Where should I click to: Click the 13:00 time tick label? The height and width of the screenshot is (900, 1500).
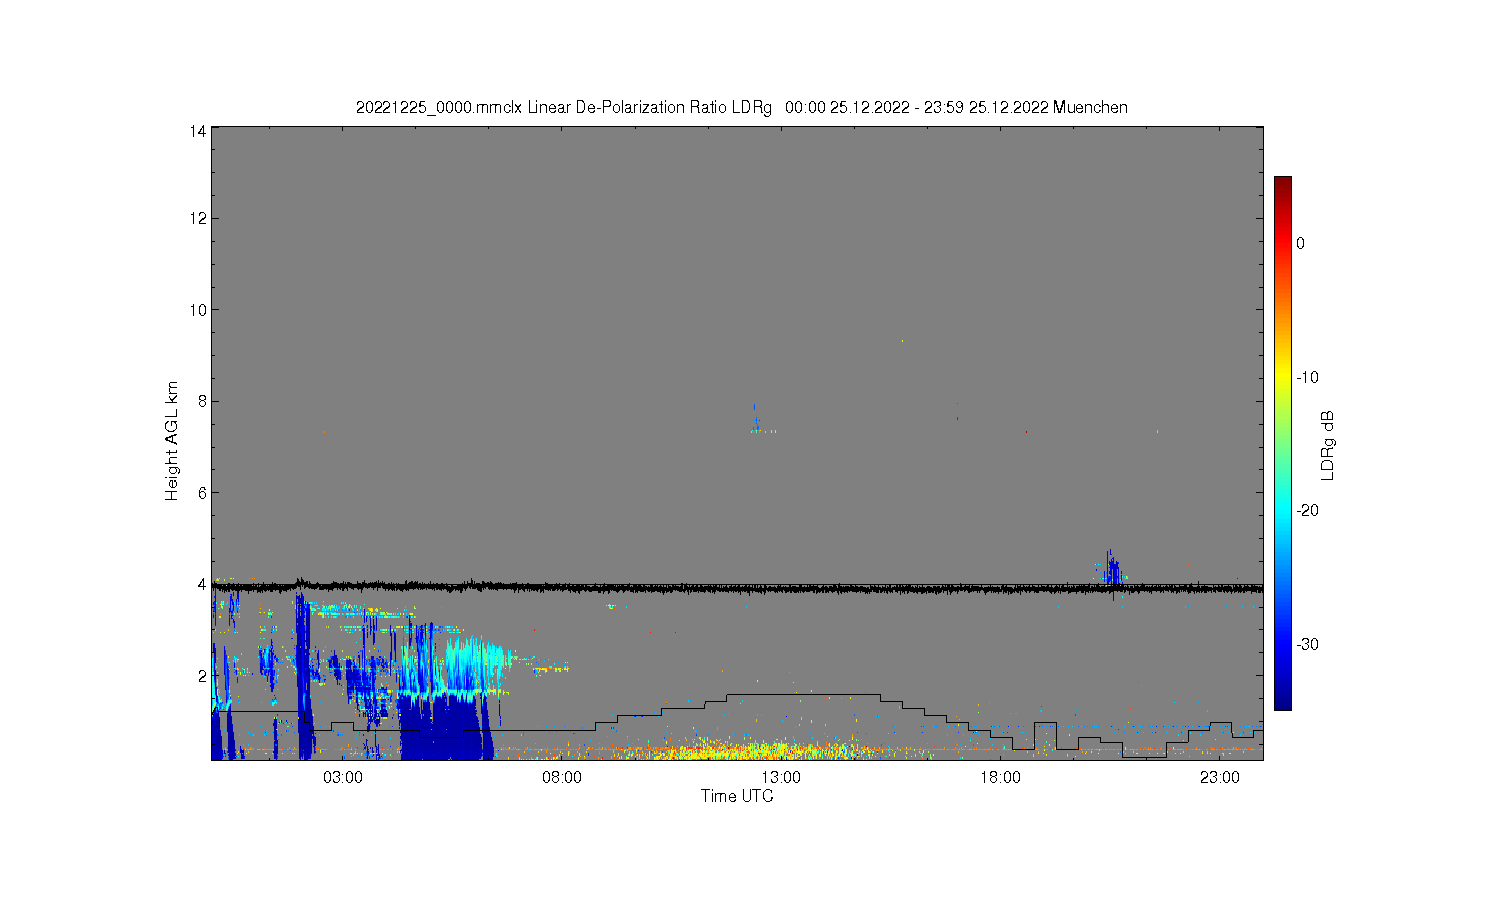click(x=781, y=778)
